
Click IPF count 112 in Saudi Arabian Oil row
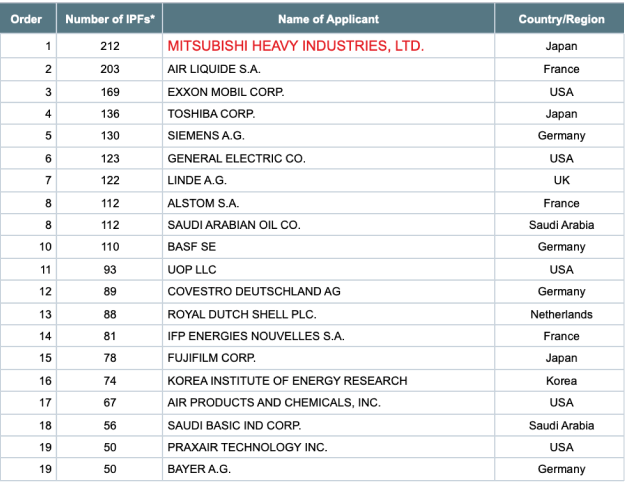[x=110, y=225]
